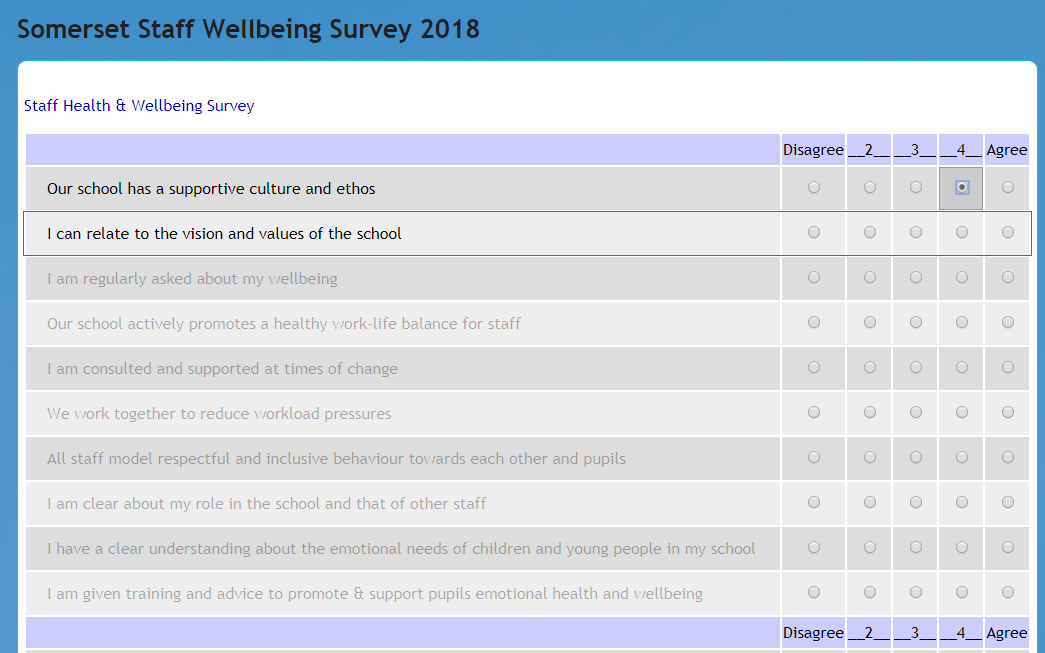
Task: Pick rating 3 for regularly asked about wellbeing
Action: (x=914, y=278)
